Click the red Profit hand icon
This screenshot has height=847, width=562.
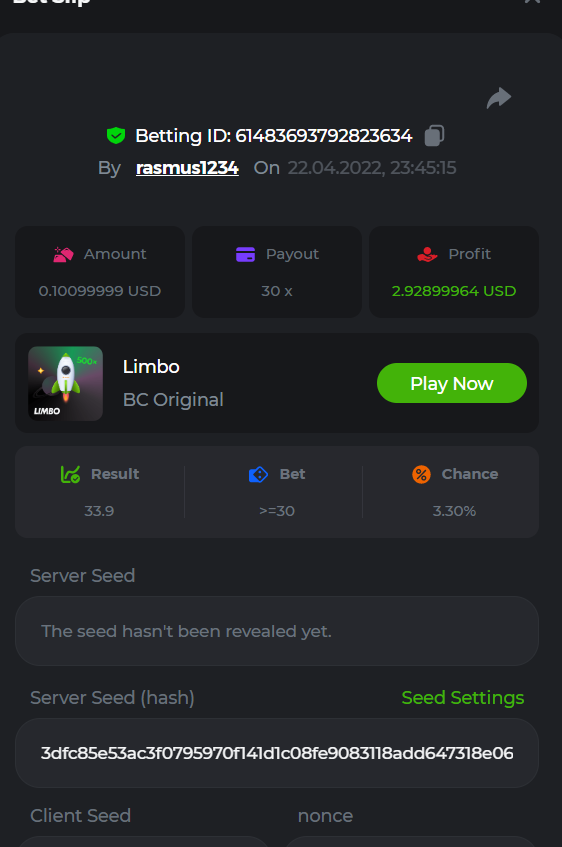(x=427, y=254)
